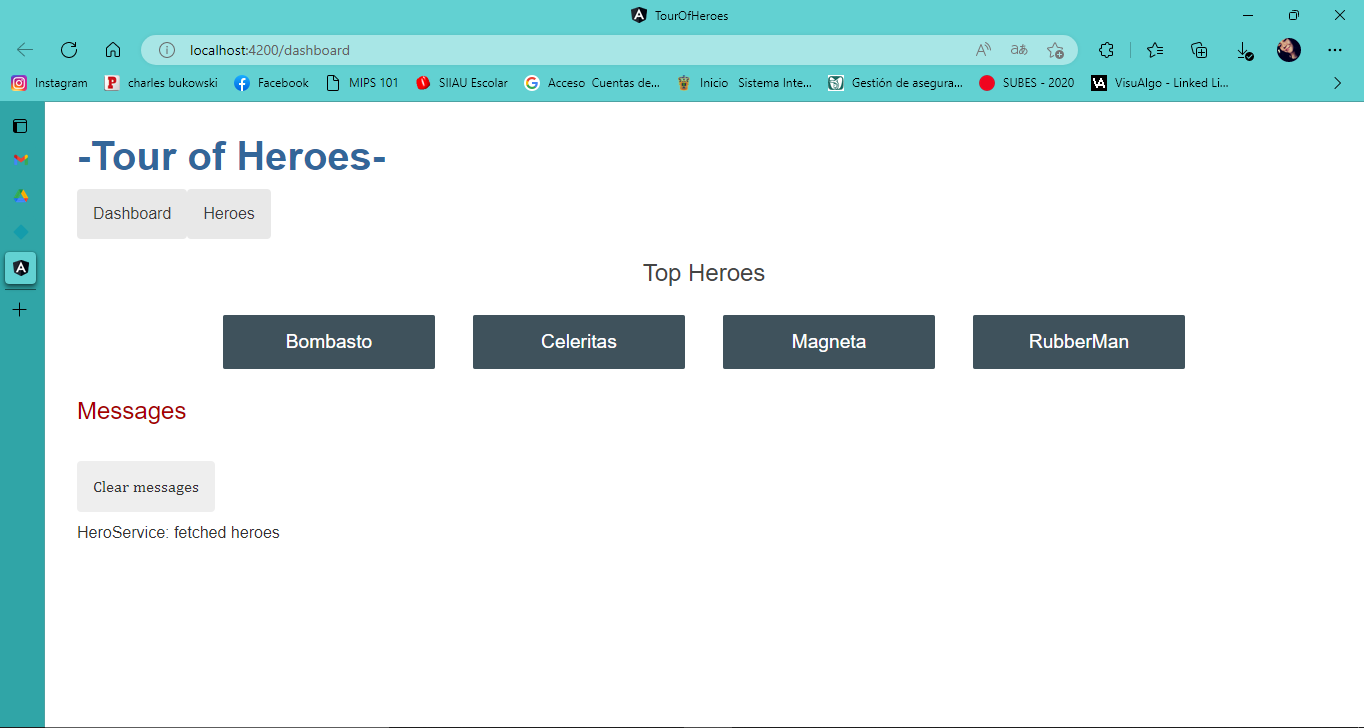Open the browser Extensions menu
Screen dimensions: 1364x728
[x=1106, y=49]
